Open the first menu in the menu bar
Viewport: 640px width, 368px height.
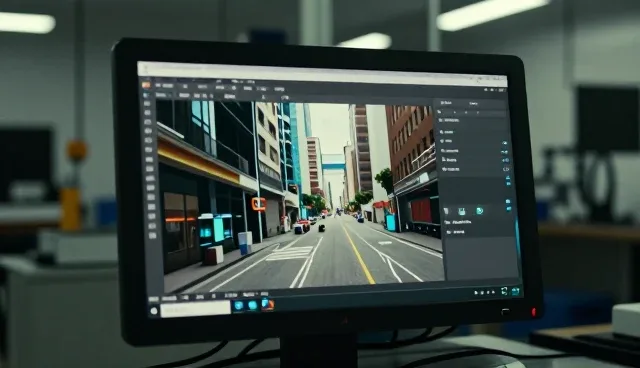164,86
